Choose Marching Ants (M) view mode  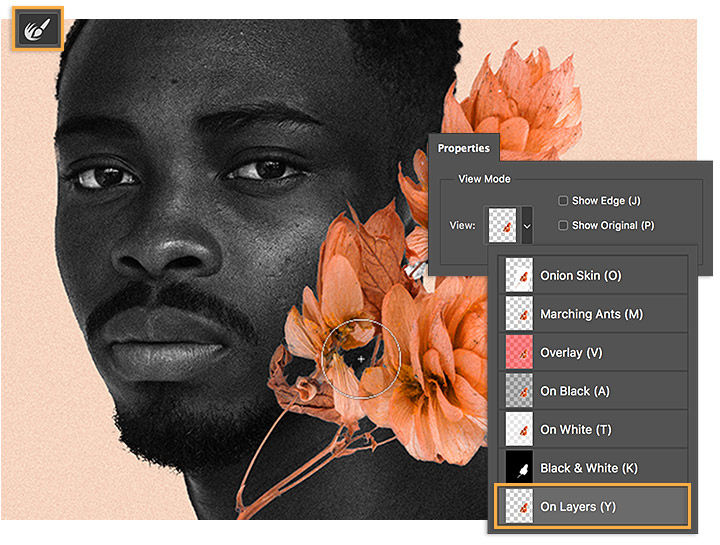click(593, 314)
